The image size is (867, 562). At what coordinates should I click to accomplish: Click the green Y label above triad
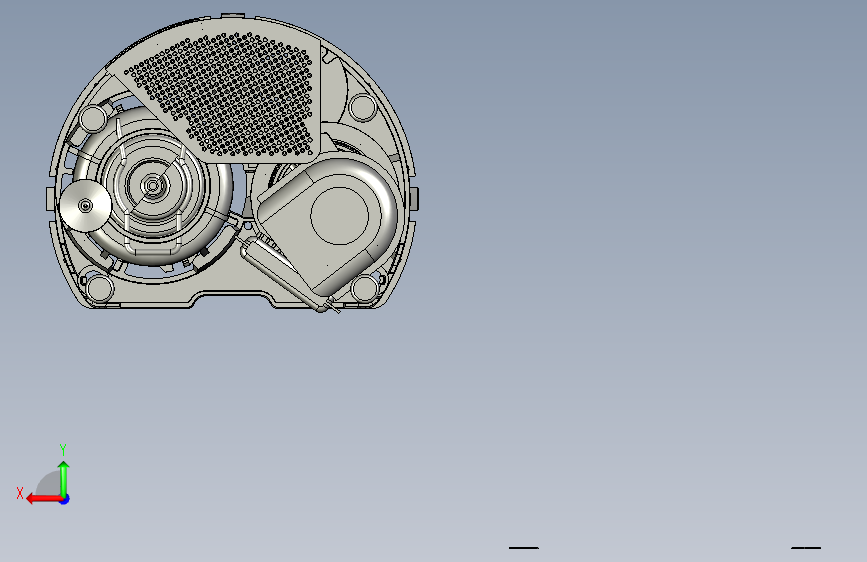coord(63,449)
